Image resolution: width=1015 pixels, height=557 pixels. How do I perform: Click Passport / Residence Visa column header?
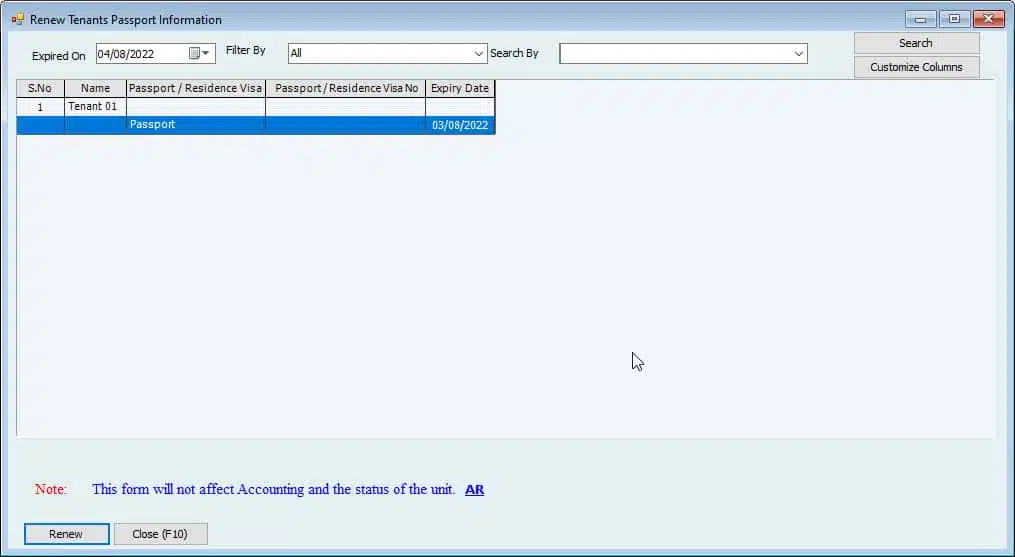tap(195, 88)
